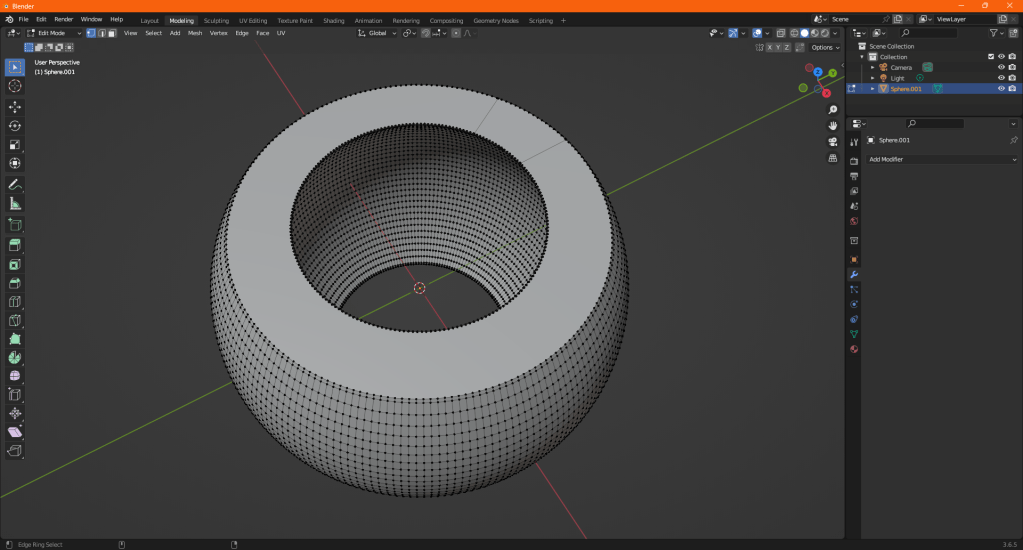Click the Cursor tool icon
1023x550 pixels.
tap(15, 86)
